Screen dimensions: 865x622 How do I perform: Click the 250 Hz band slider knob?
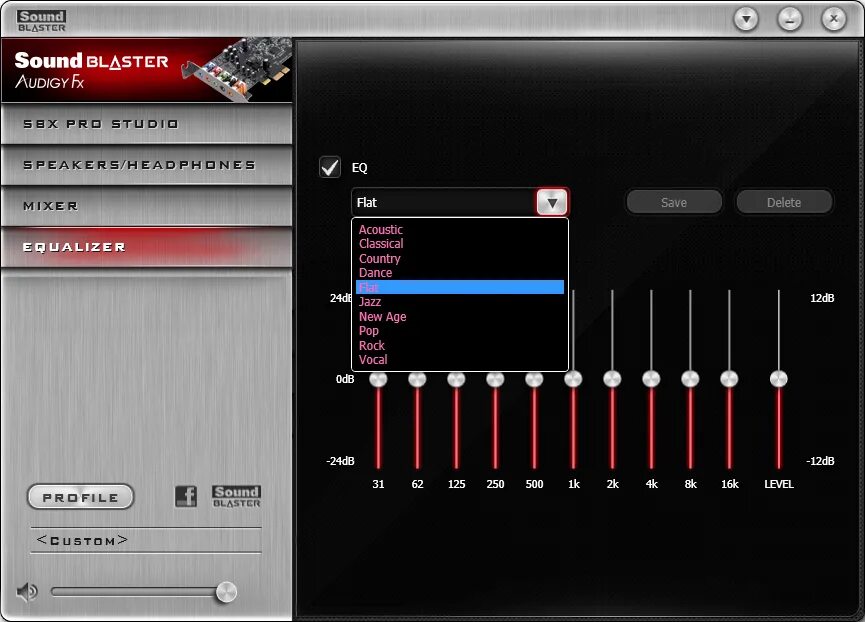tap(495, 379)
